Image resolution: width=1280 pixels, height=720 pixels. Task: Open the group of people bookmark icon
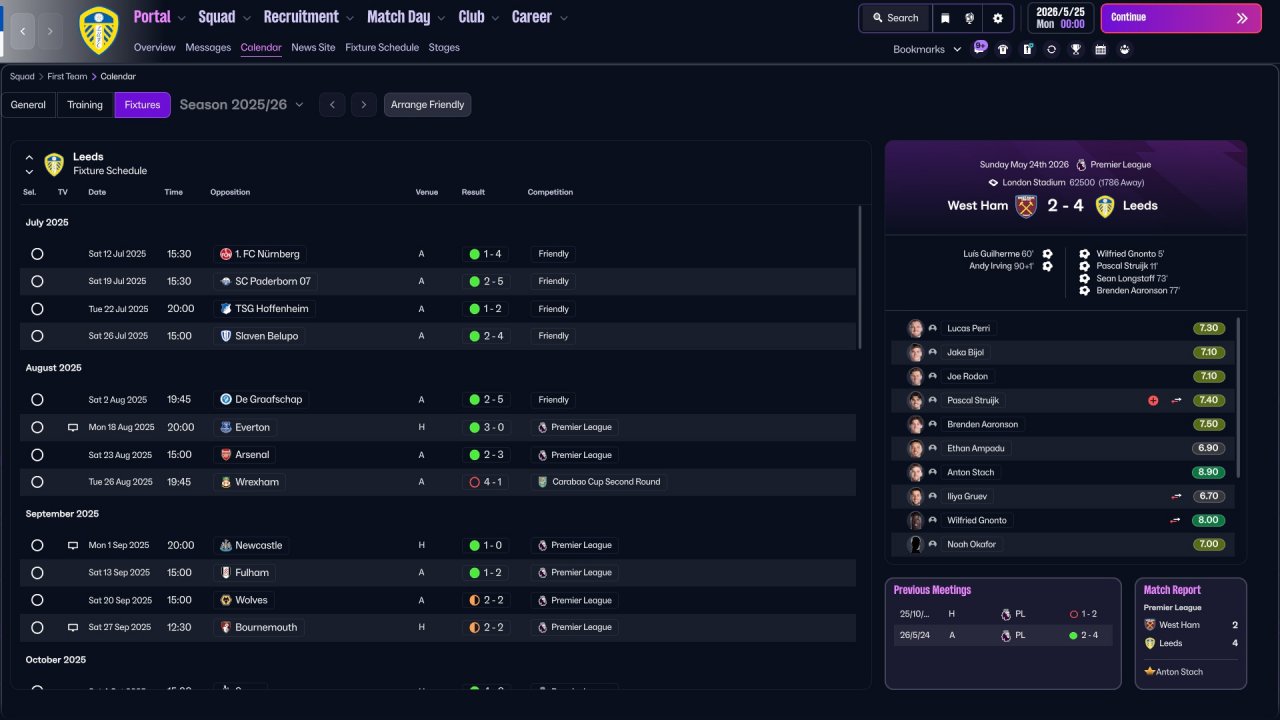1125,49
